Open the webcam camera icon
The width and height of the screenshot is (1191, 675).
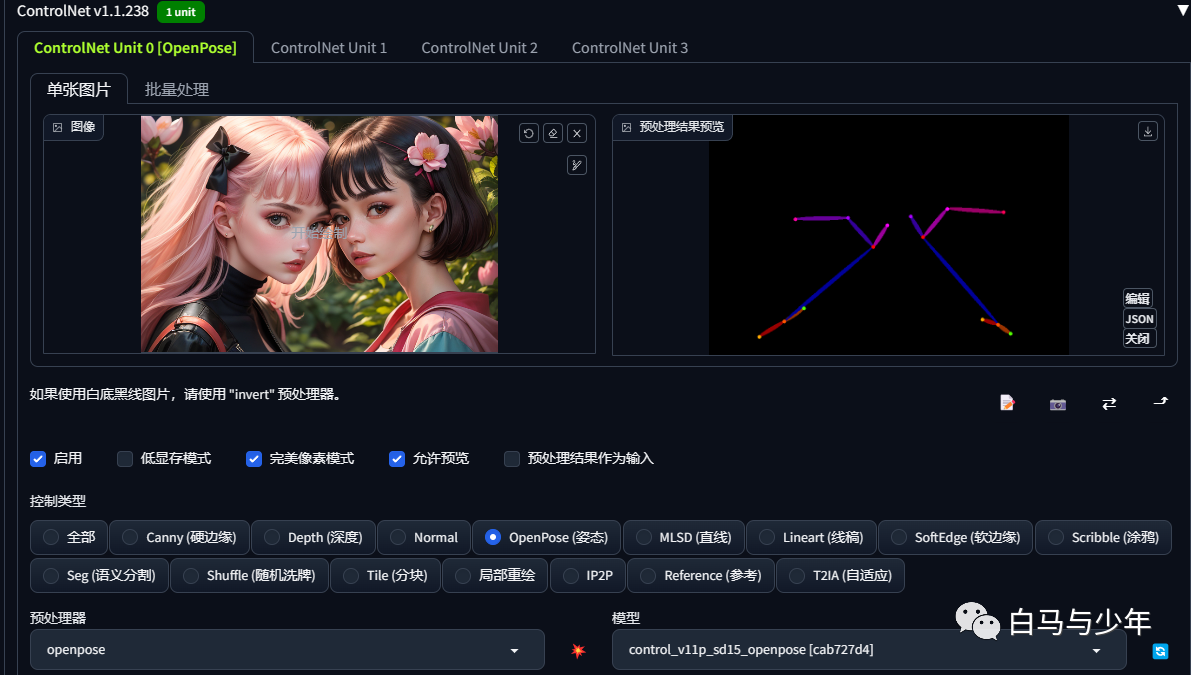click(x=1058, y=404)
